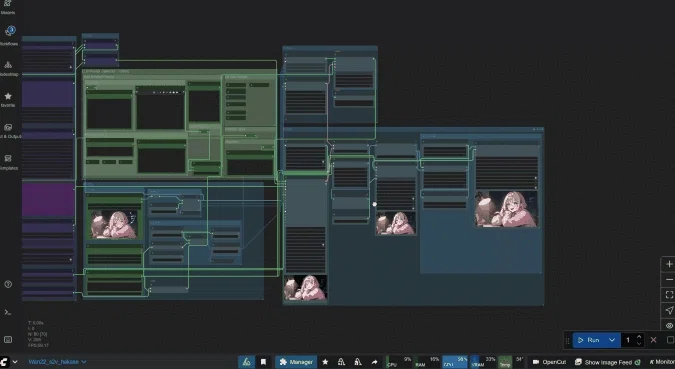Click the magenta-colored node in left column
The height and width of the screenshot is (369, 675).
(x=48, y=200)
